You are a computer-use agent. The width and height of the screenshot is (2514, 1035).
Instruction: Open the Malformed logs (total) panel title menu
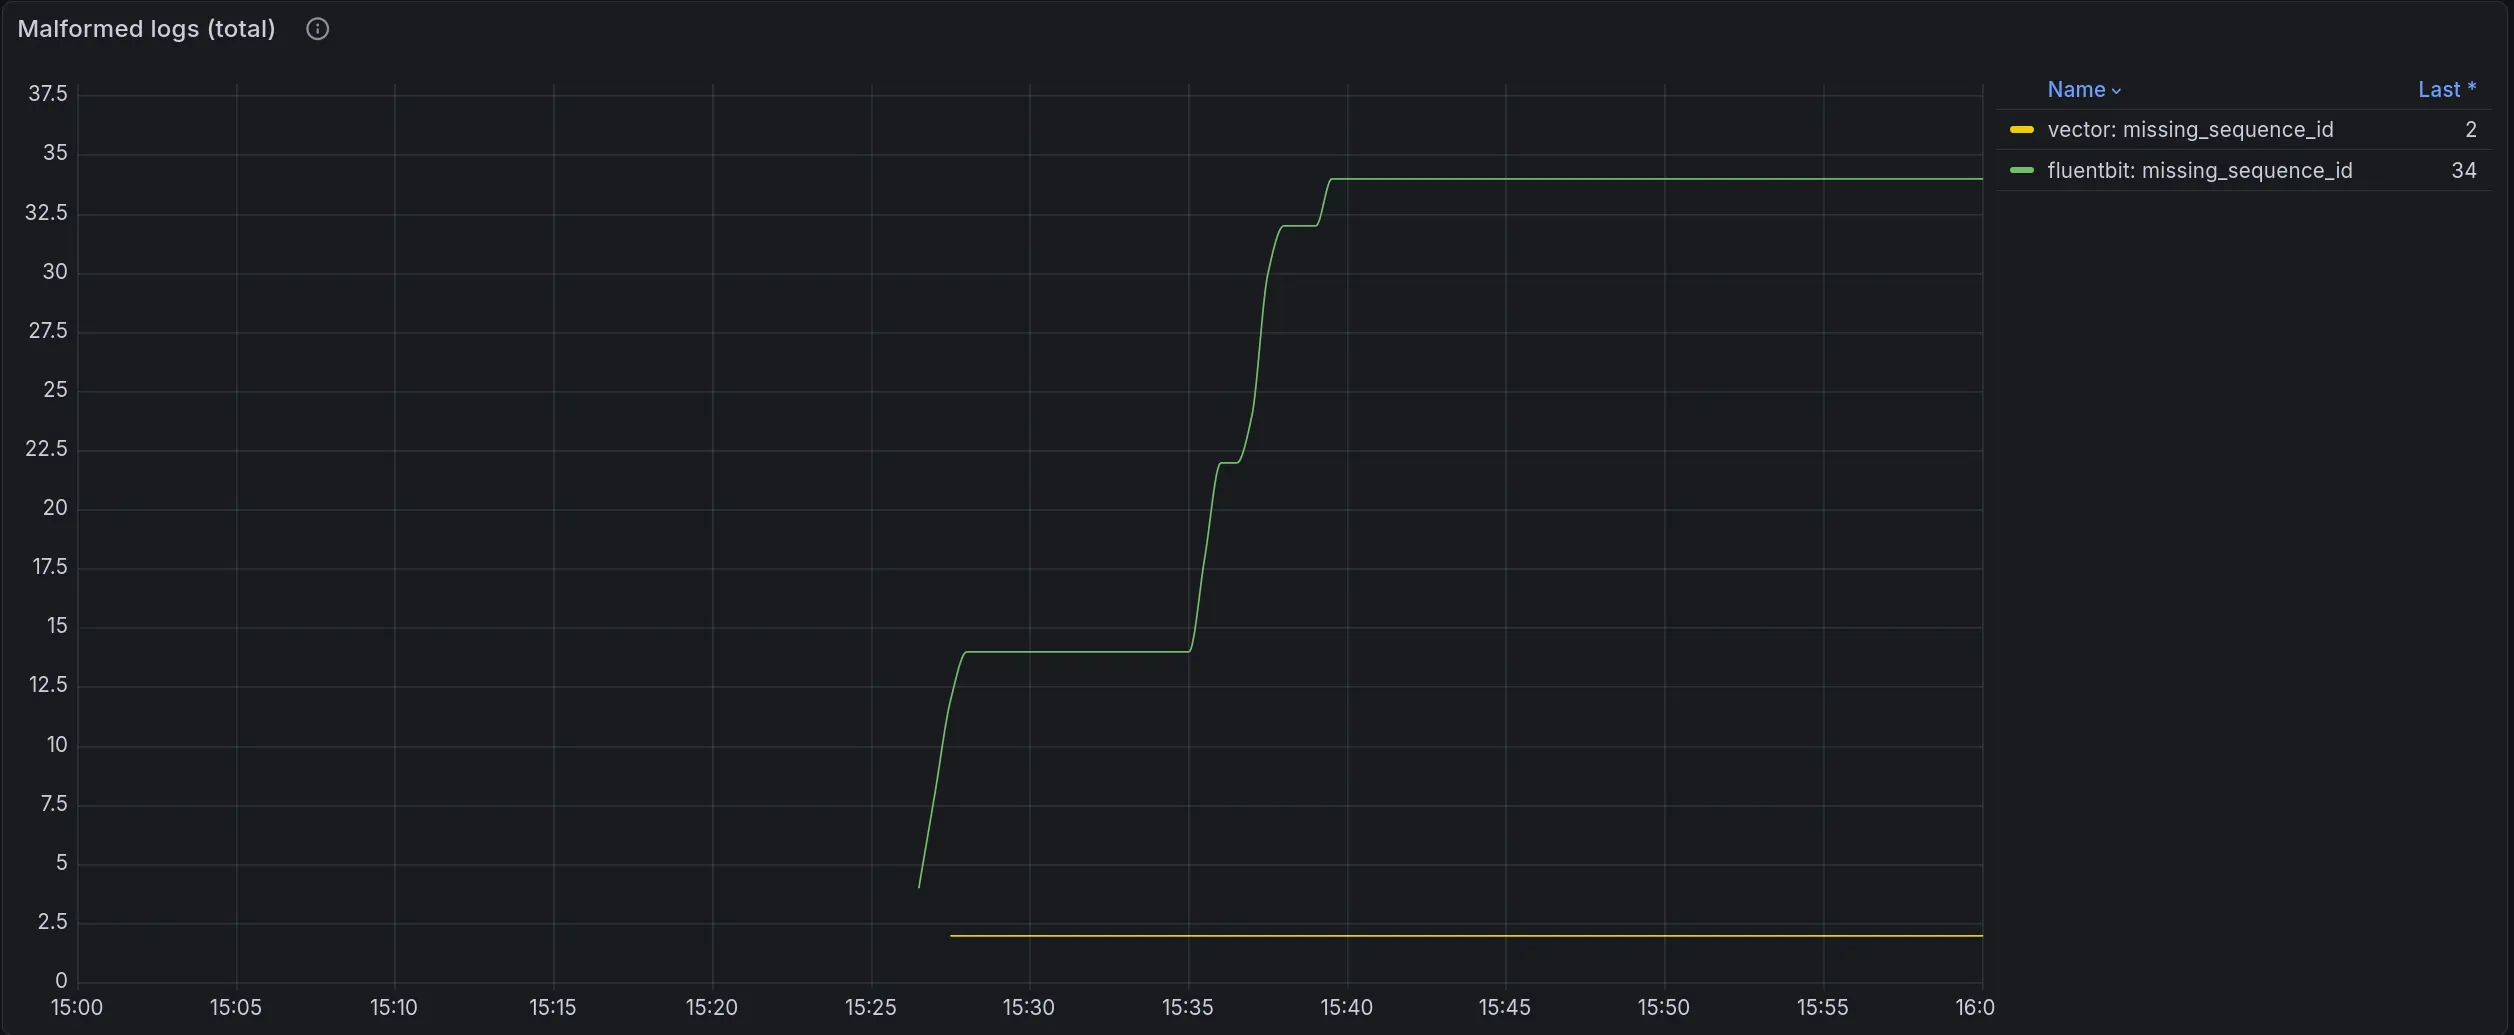pos(146,29)
